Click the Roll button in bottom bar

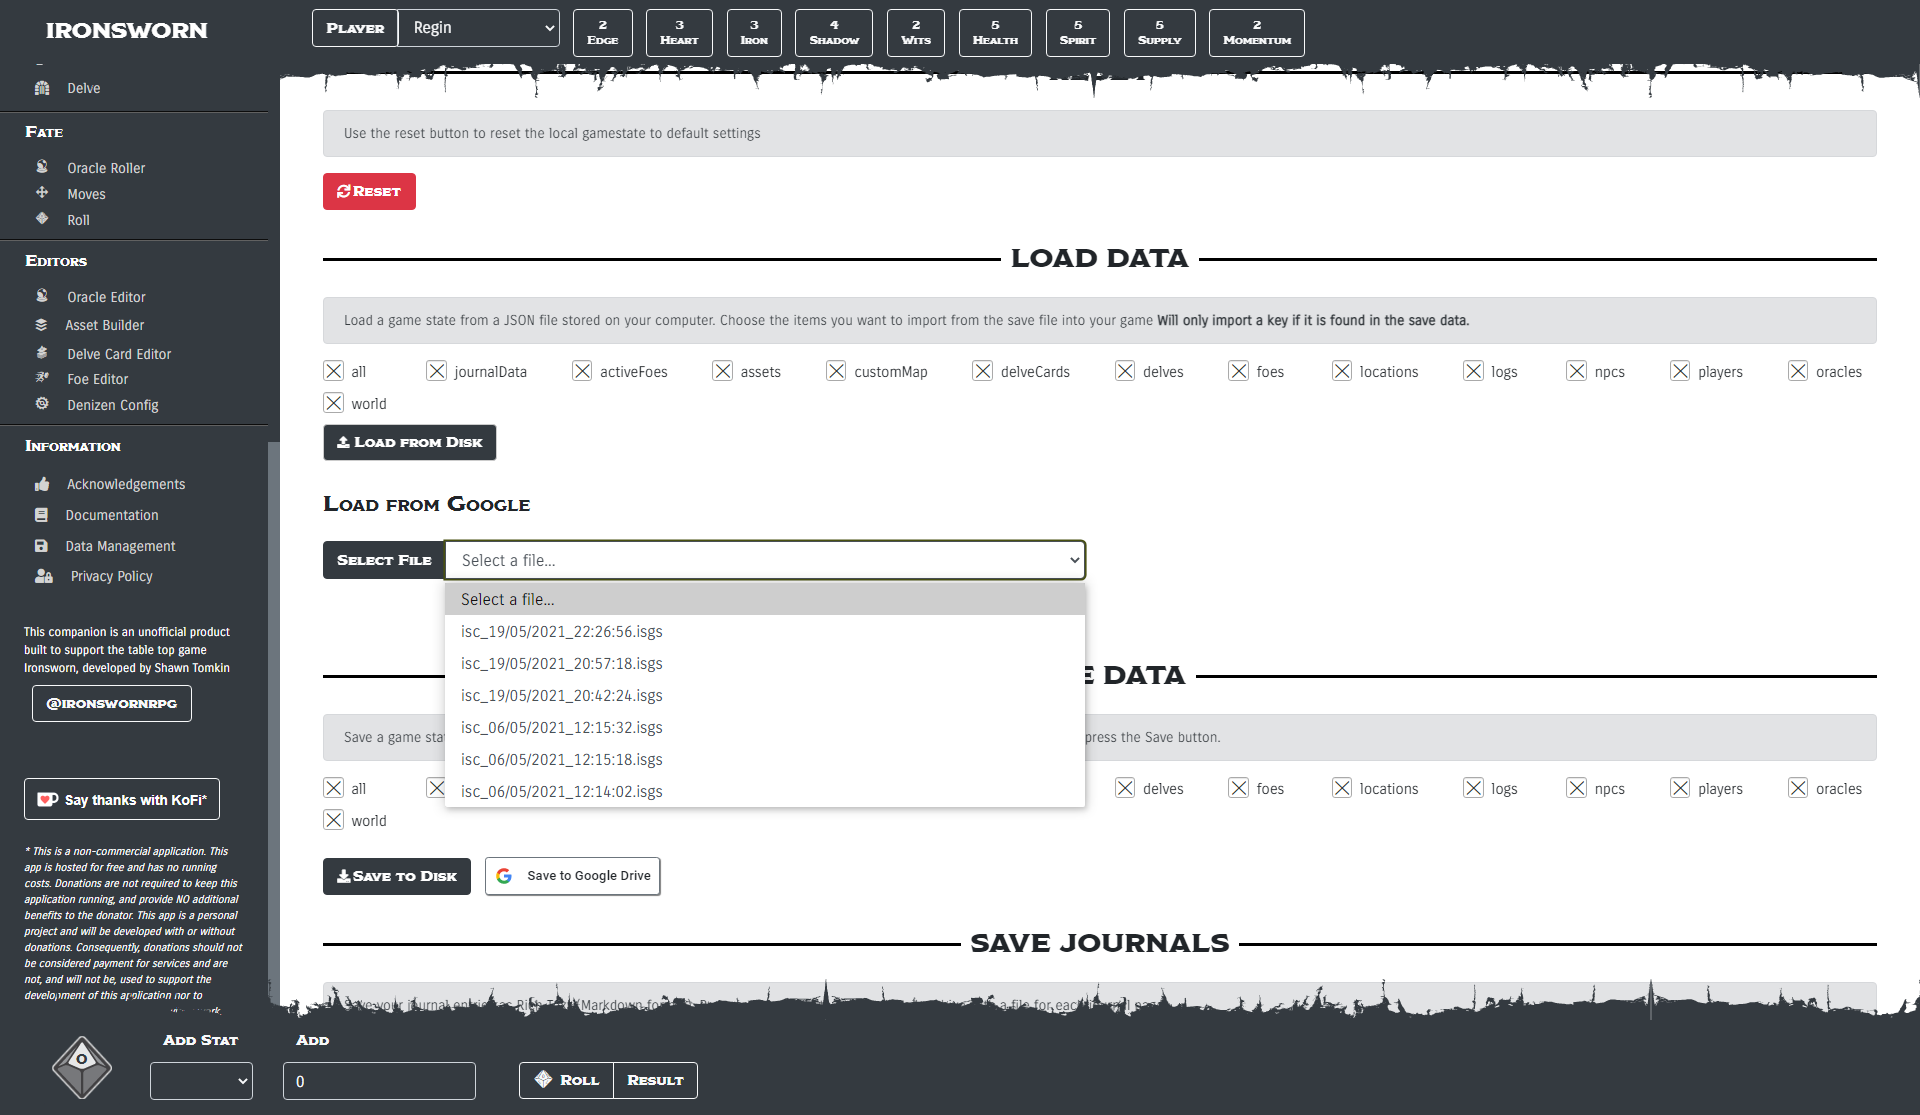pos(567,1080)
